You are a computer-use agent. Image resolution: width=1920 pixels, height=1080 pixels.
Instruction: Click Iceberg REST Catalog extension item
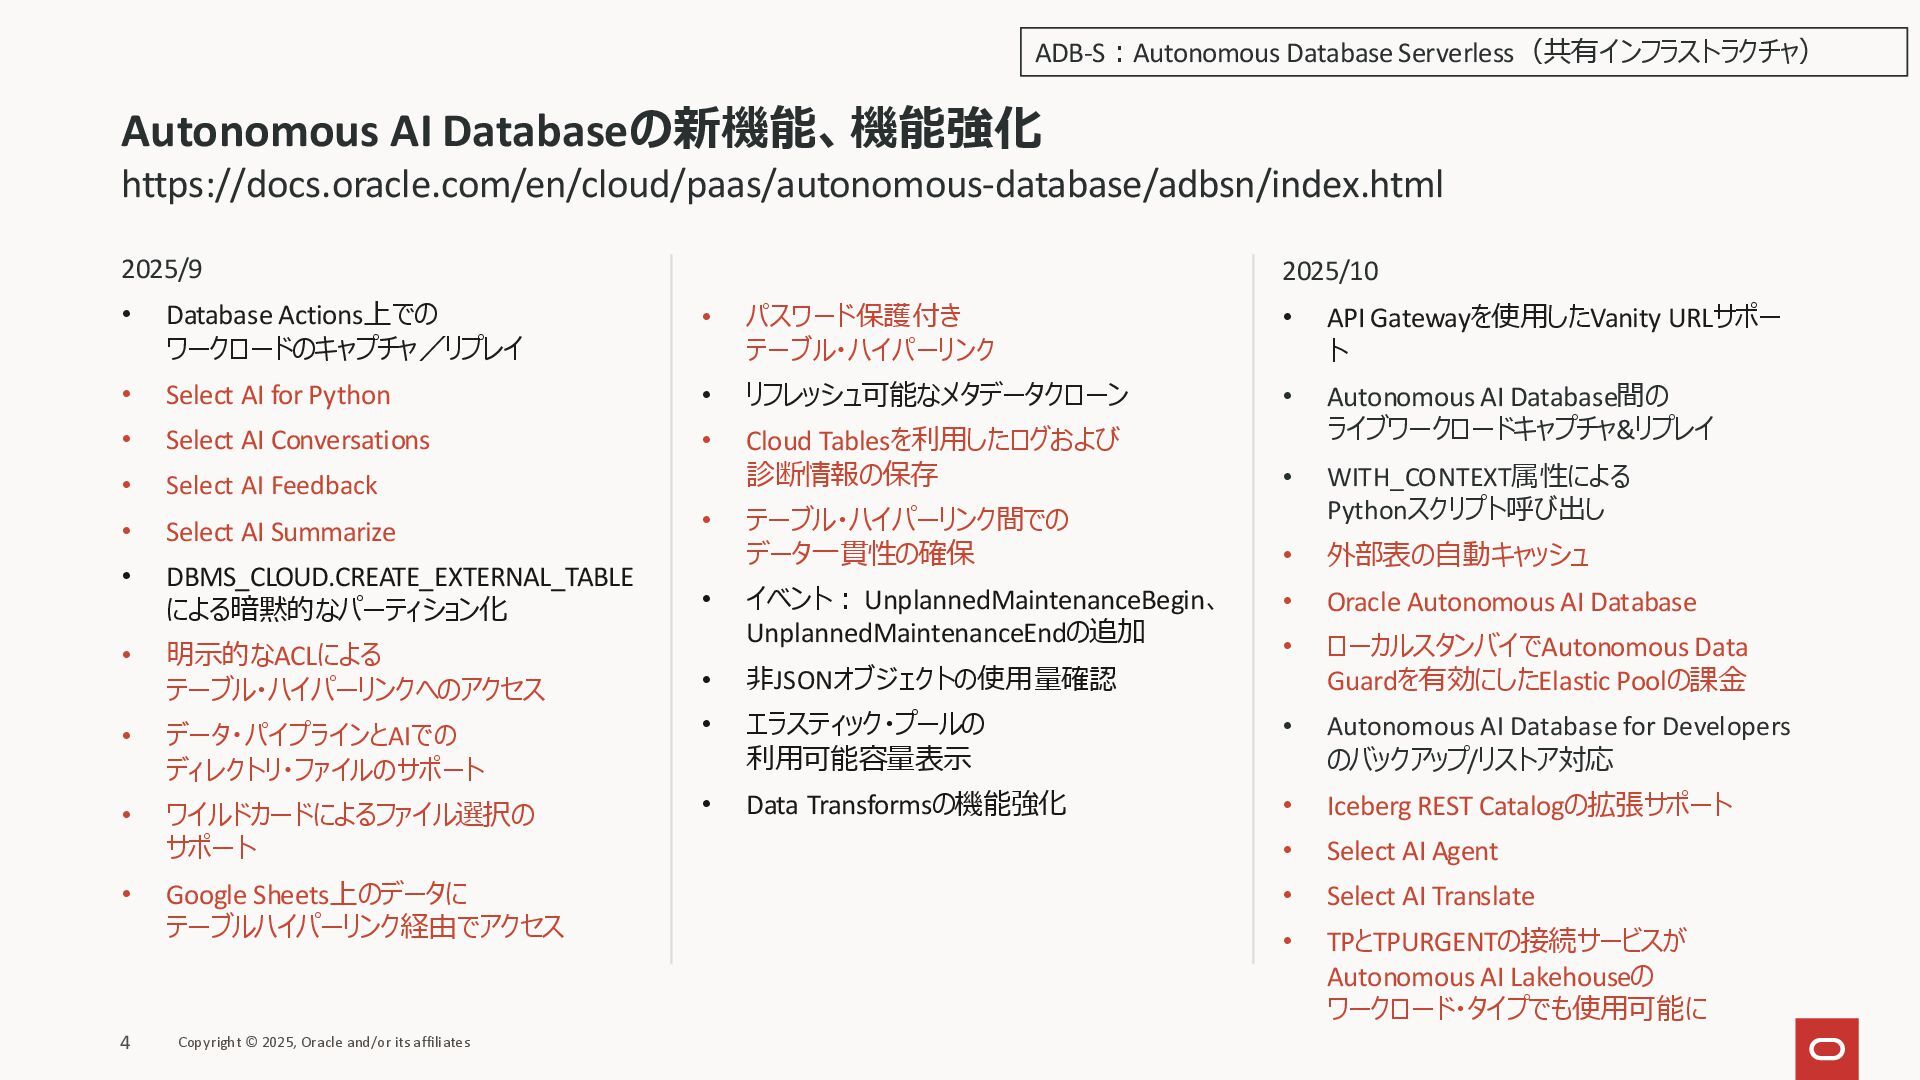pos(1528,805)
